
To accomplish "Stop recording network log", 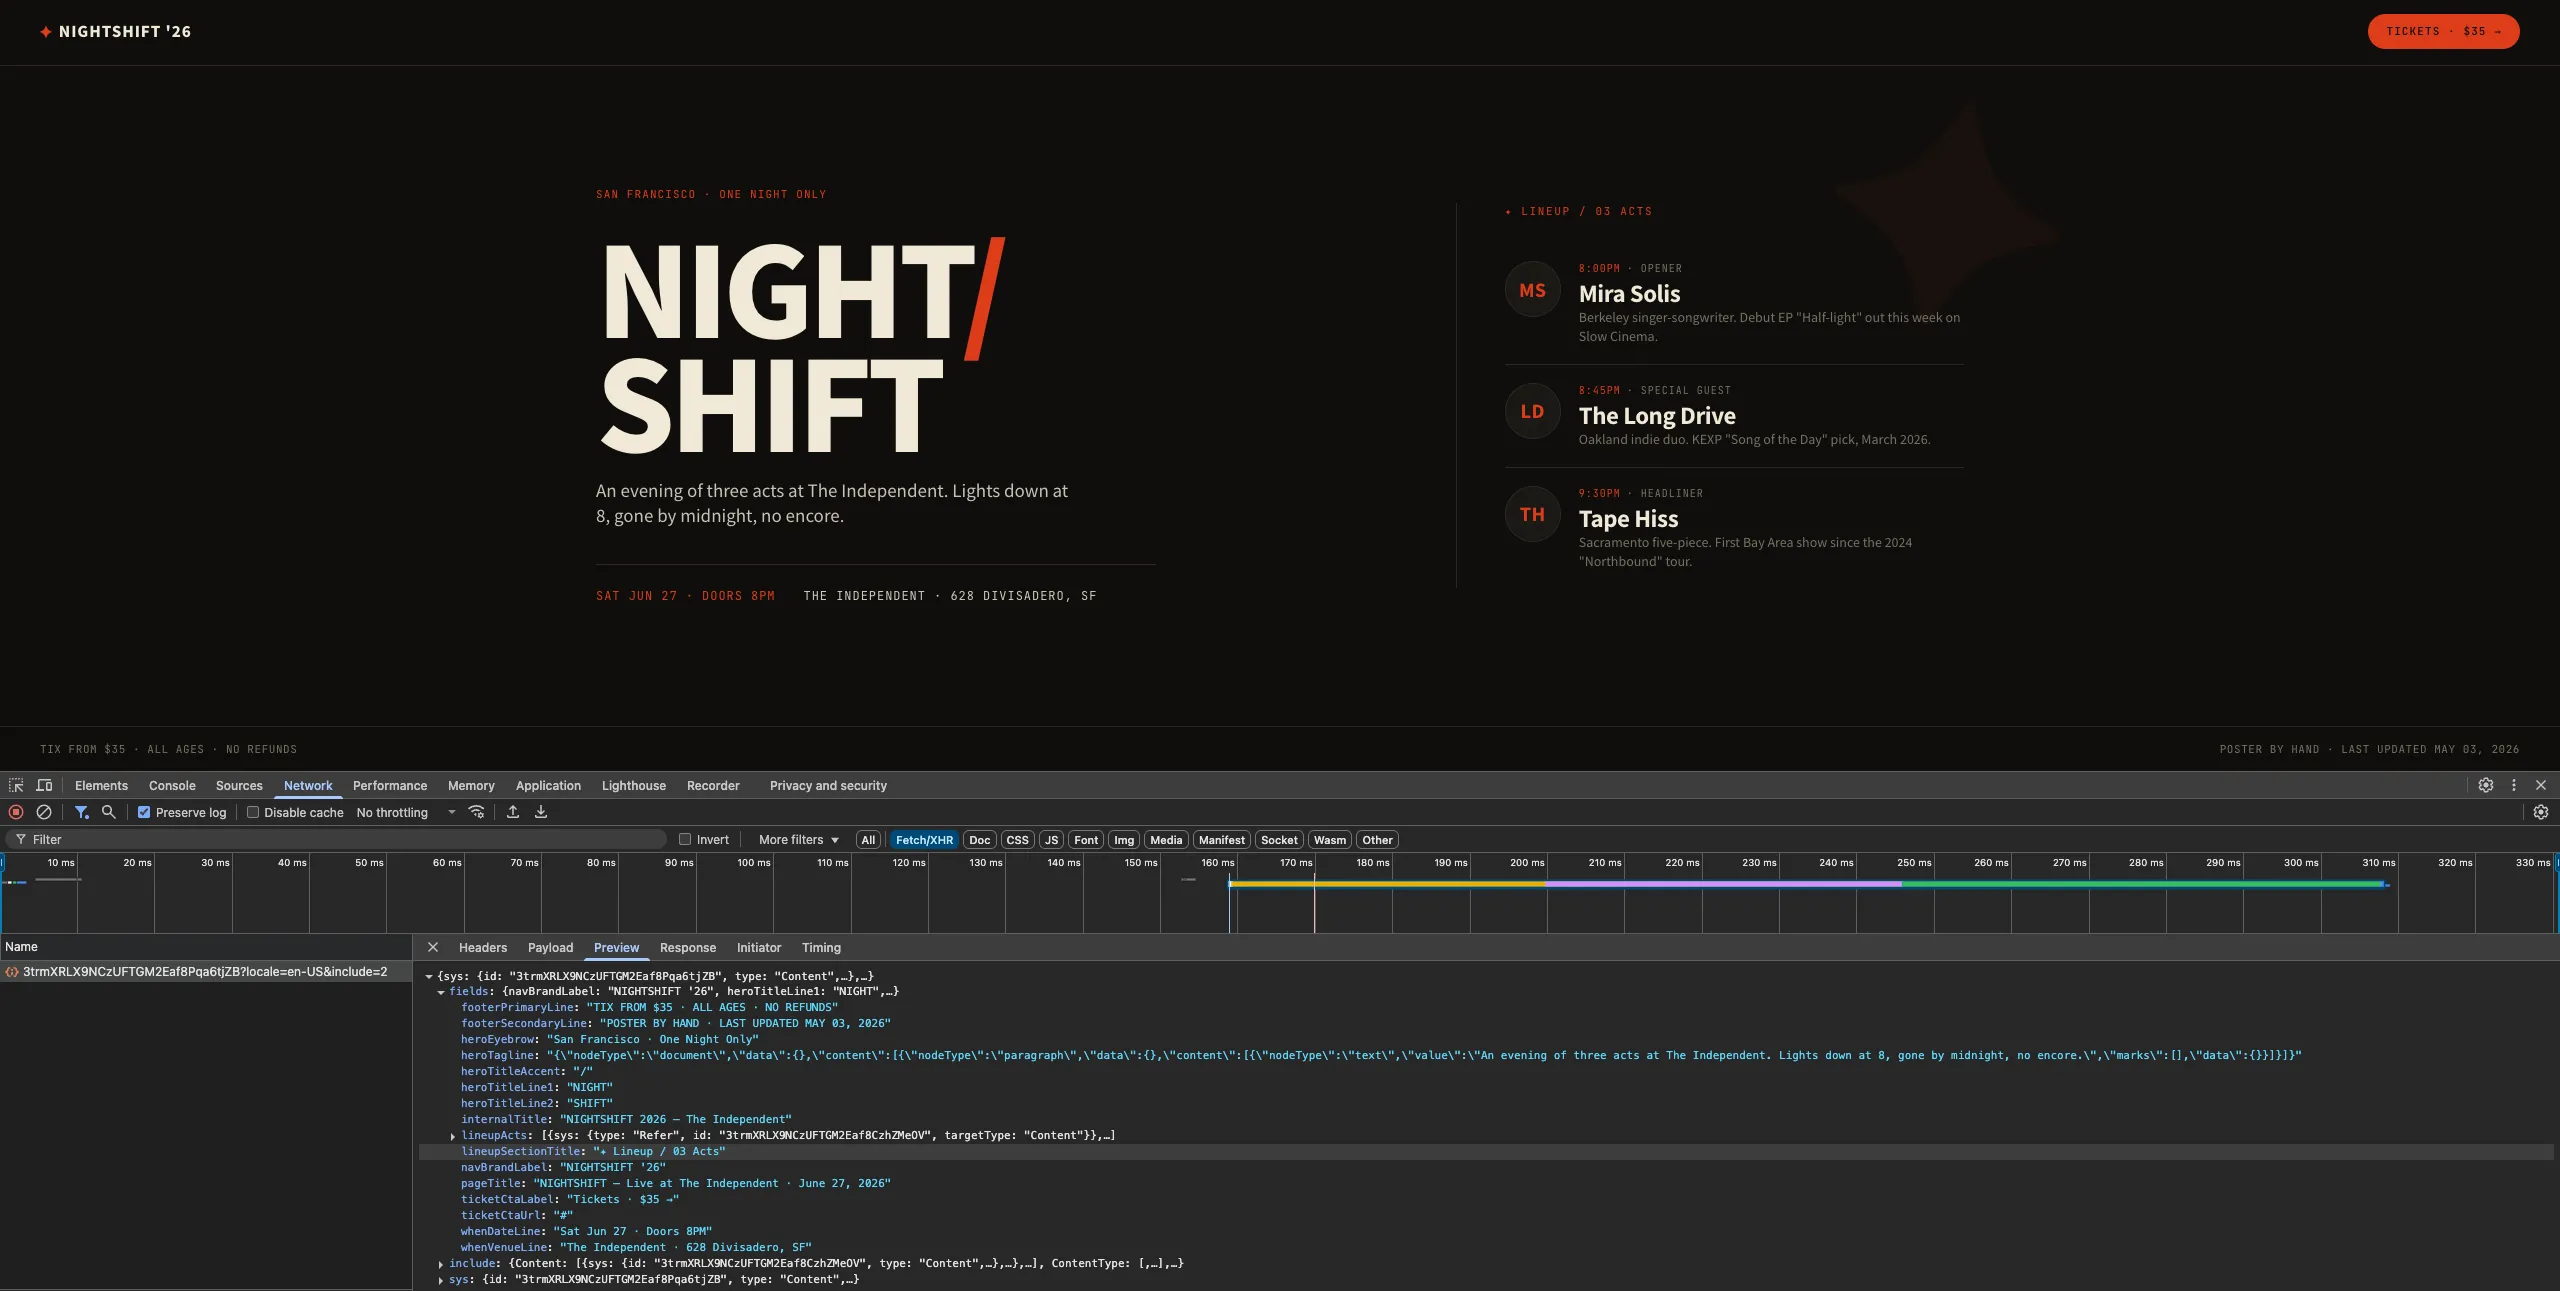I will 16,812.
